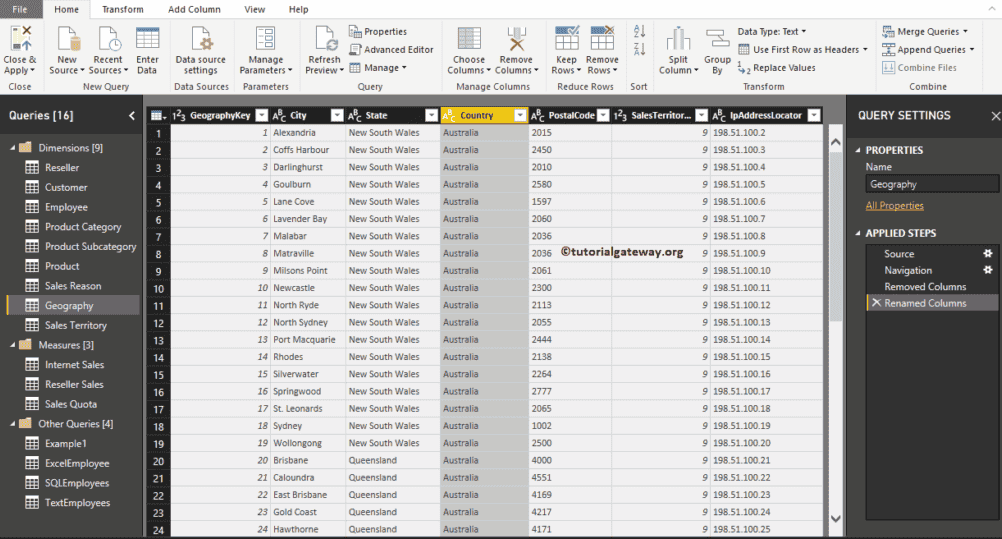Click the Keep Rows icon

click(x=567, y=38)
